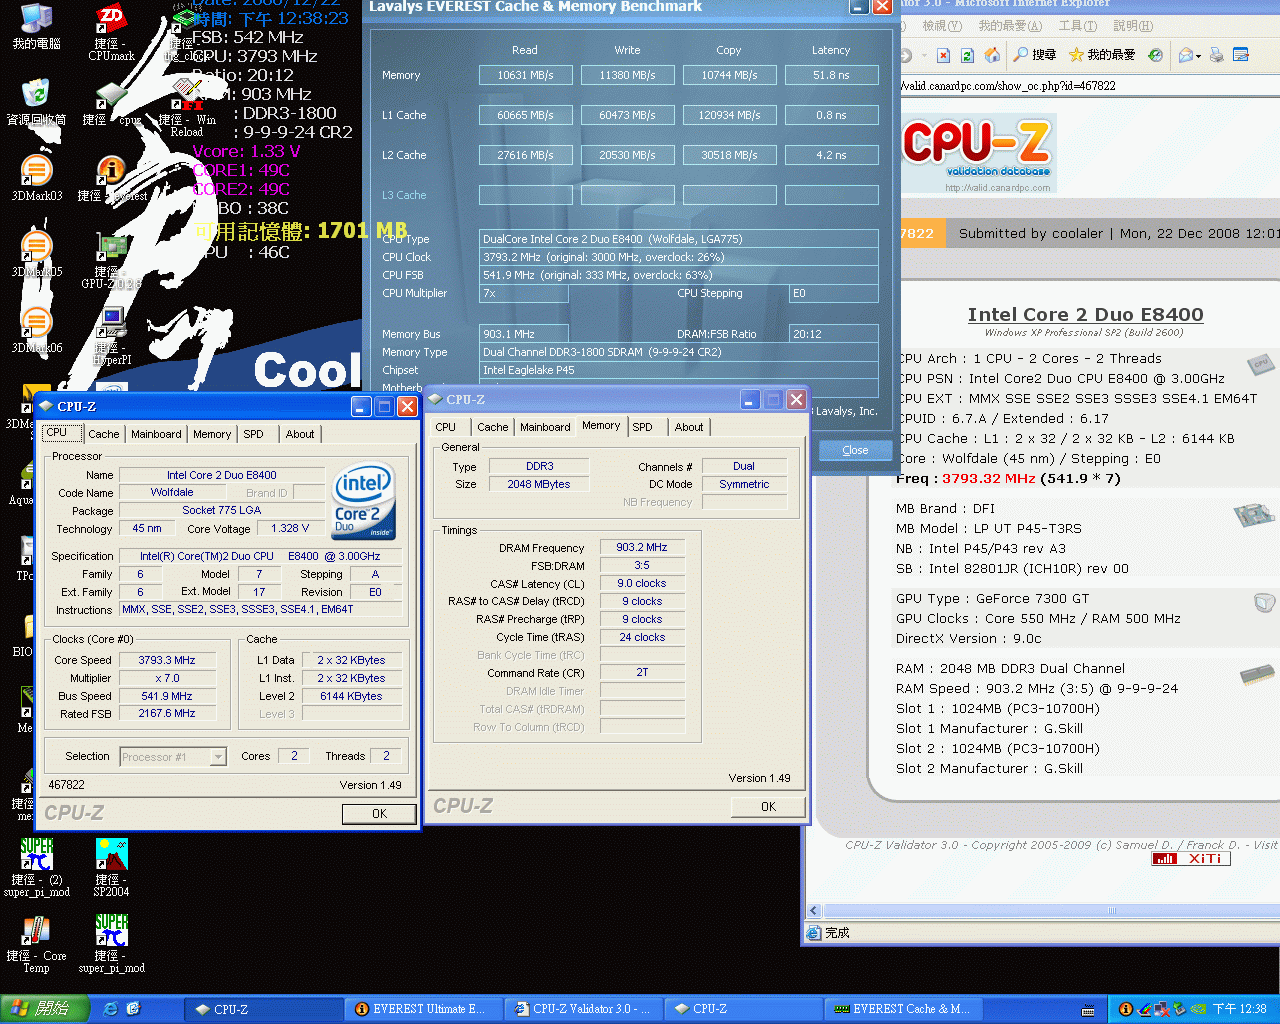The height and width of the screenshot is (1024, 1280).
Task: Click the CPU-Z validation database logo
Action: point(978,153)
